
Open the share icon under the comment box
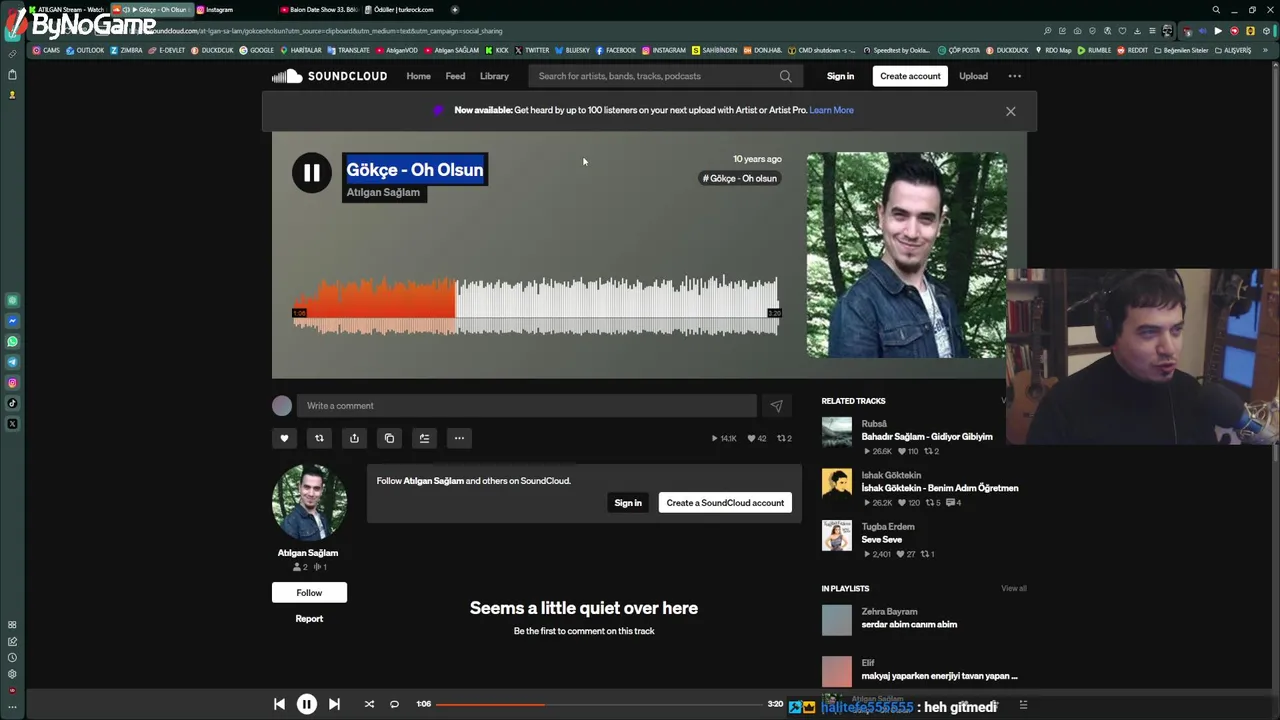tap(354, 438)
